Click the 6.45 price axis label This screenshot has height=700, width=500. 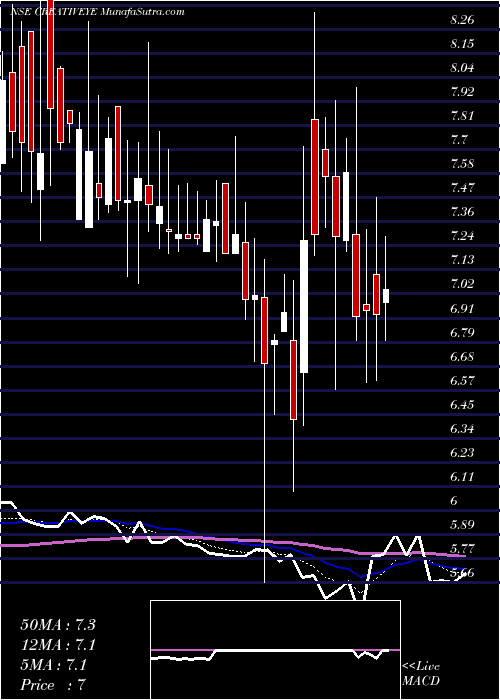[462, 405]
